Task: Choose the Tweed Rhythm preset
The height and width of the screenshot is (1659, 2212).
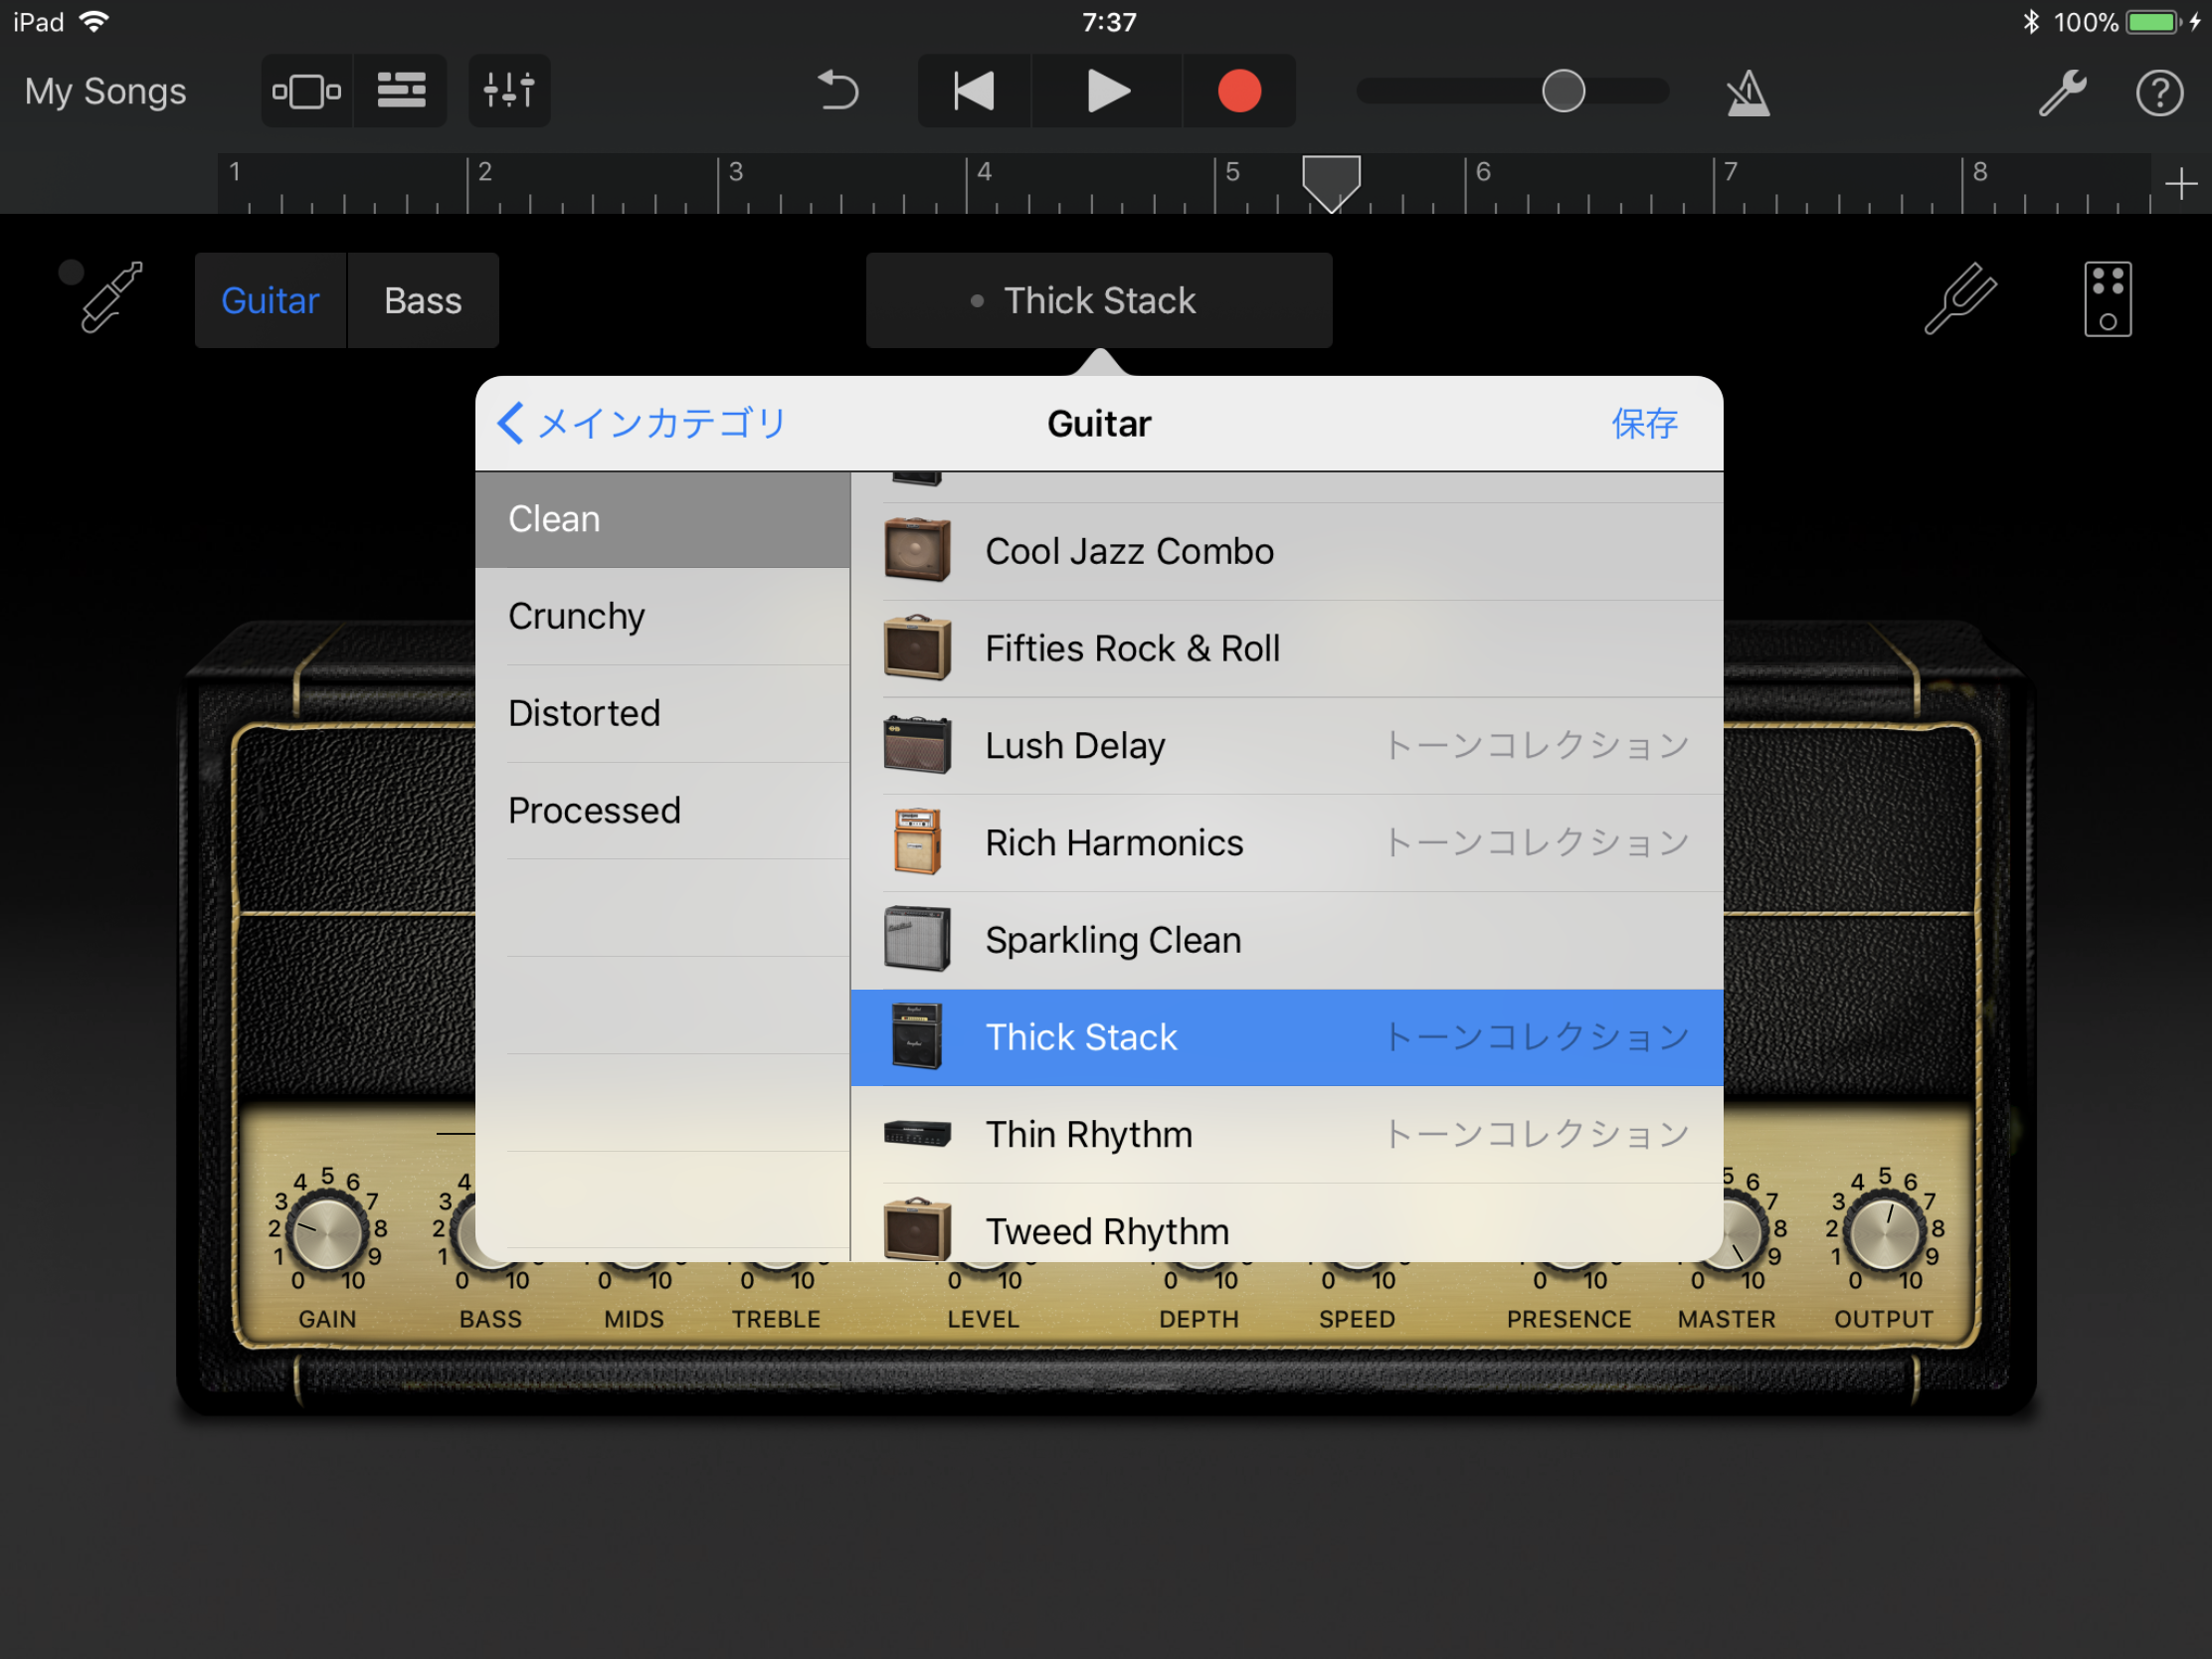Action: point(1287,1225)
